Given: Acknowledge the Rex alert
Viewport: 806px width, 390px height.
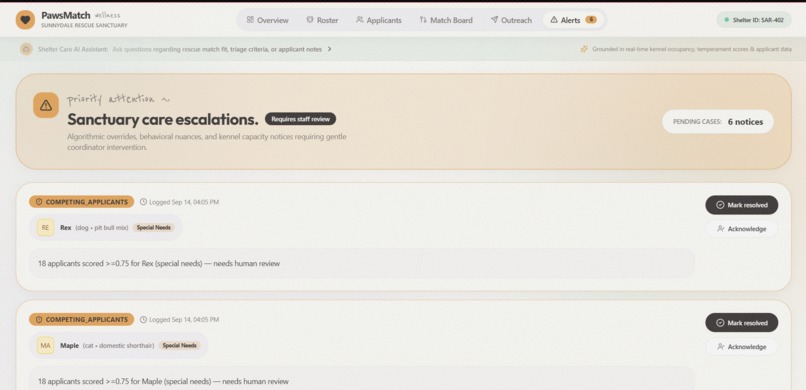Looking at the screenshot, I should (742, 229).
